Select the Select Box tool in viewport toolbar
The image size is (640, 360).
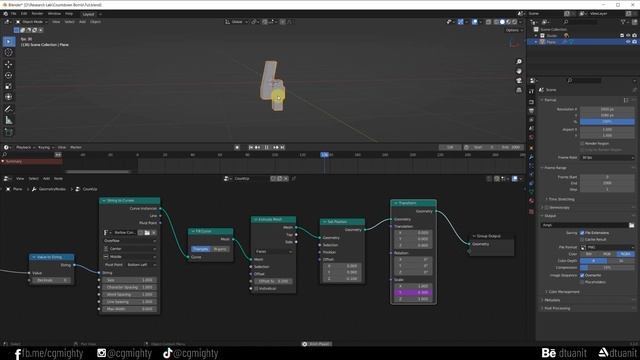click(x=9, y=42)
